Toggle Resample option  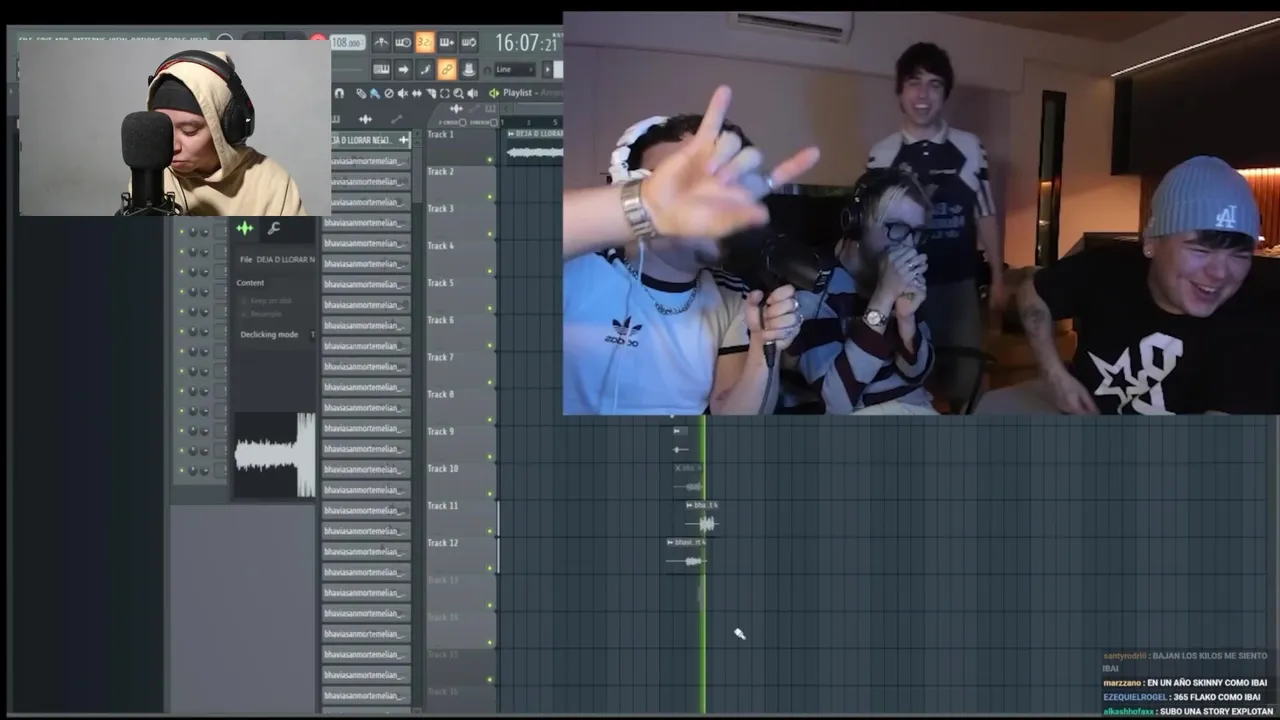point(263,314)
